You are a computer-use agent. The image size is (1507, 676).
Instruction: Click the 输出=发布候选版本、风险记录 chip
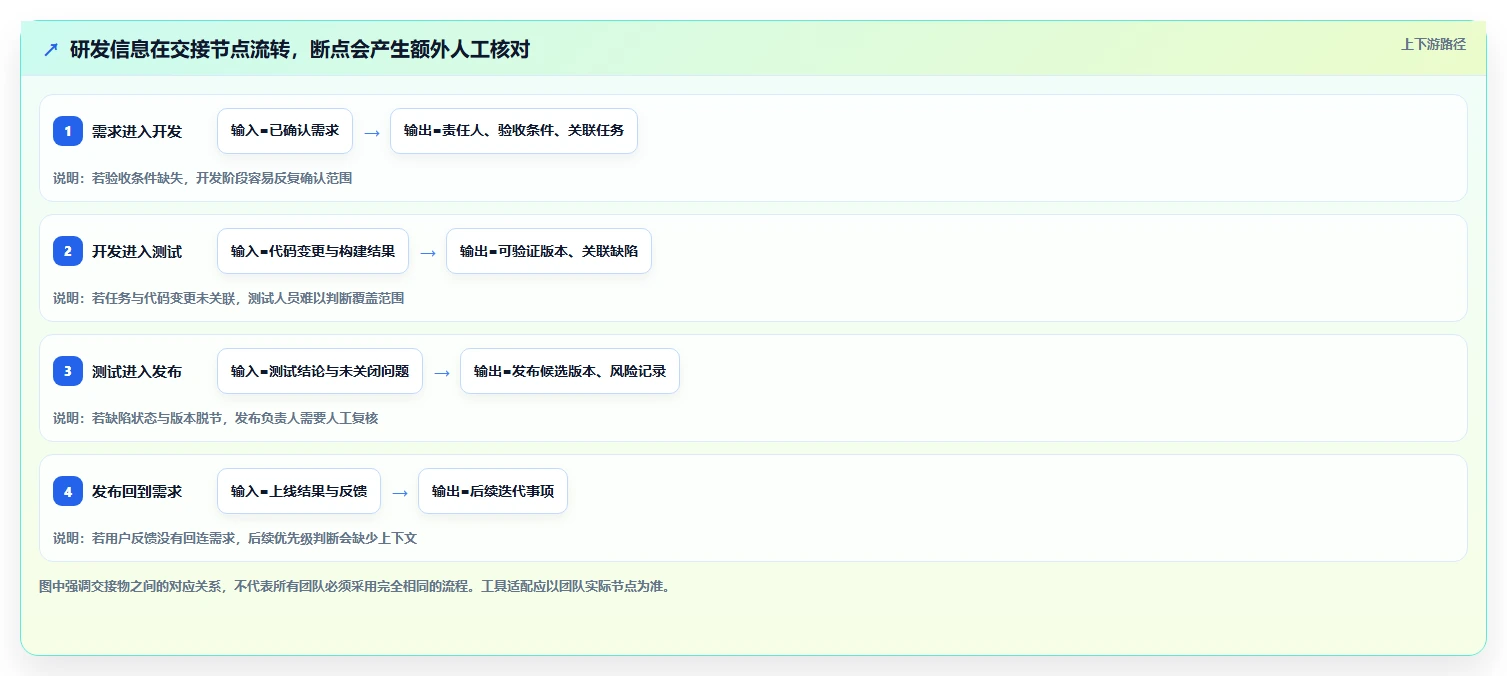click(x=570, y=371)
